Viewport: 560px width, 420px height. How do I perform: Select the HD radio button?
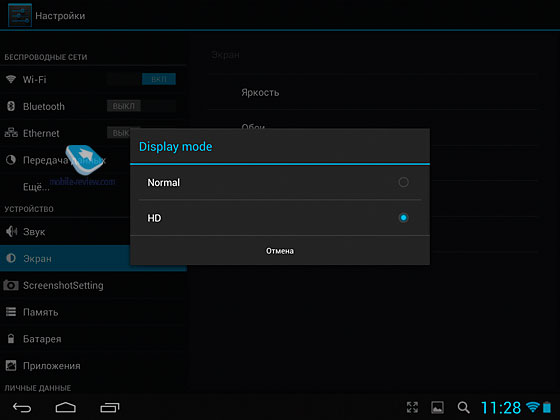pyautogui.click(x=403, y=218)
